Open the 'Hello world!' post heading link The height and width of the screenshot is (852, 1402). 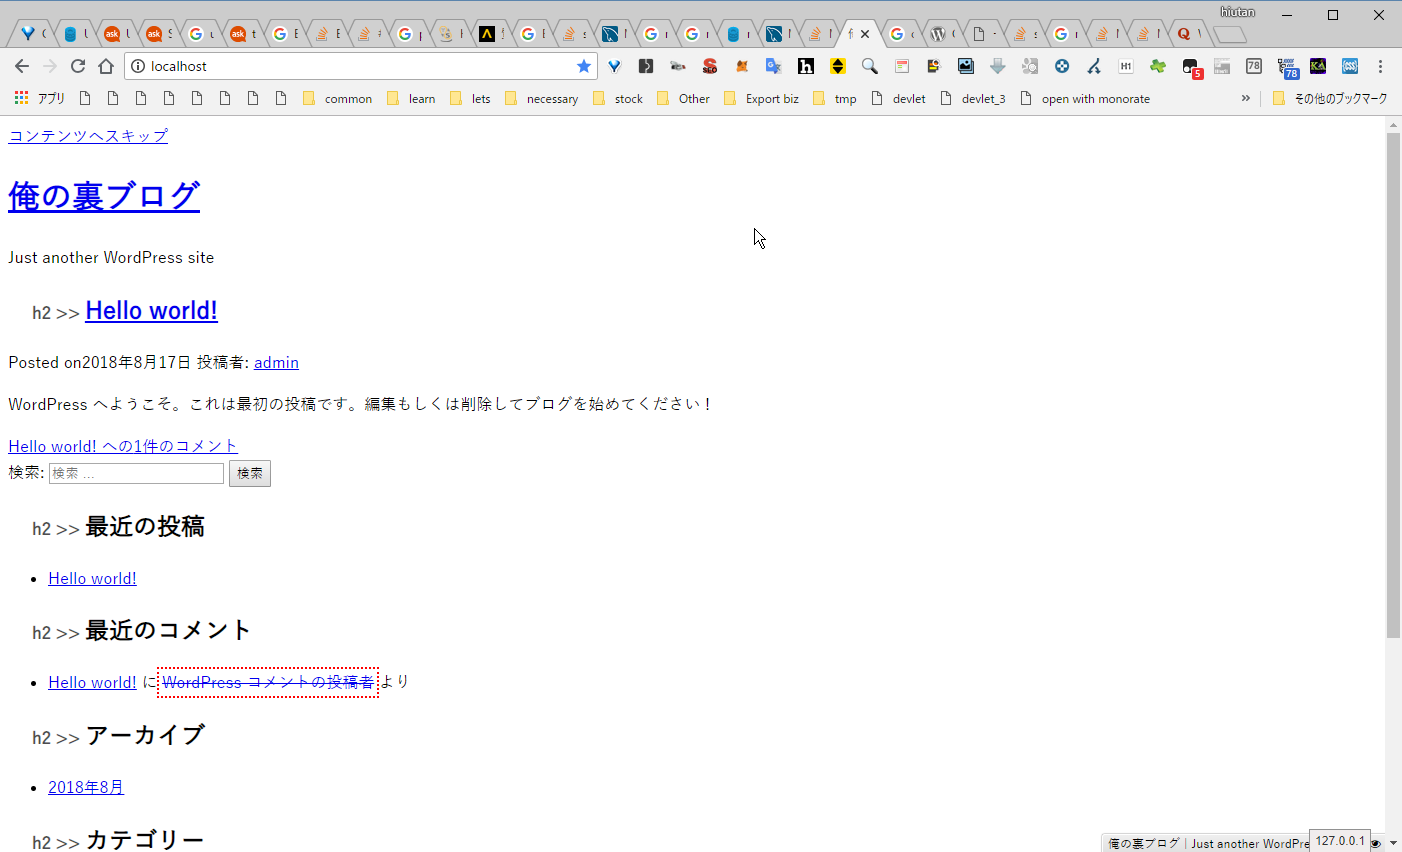pyautogui.click(x=151, y=311)
